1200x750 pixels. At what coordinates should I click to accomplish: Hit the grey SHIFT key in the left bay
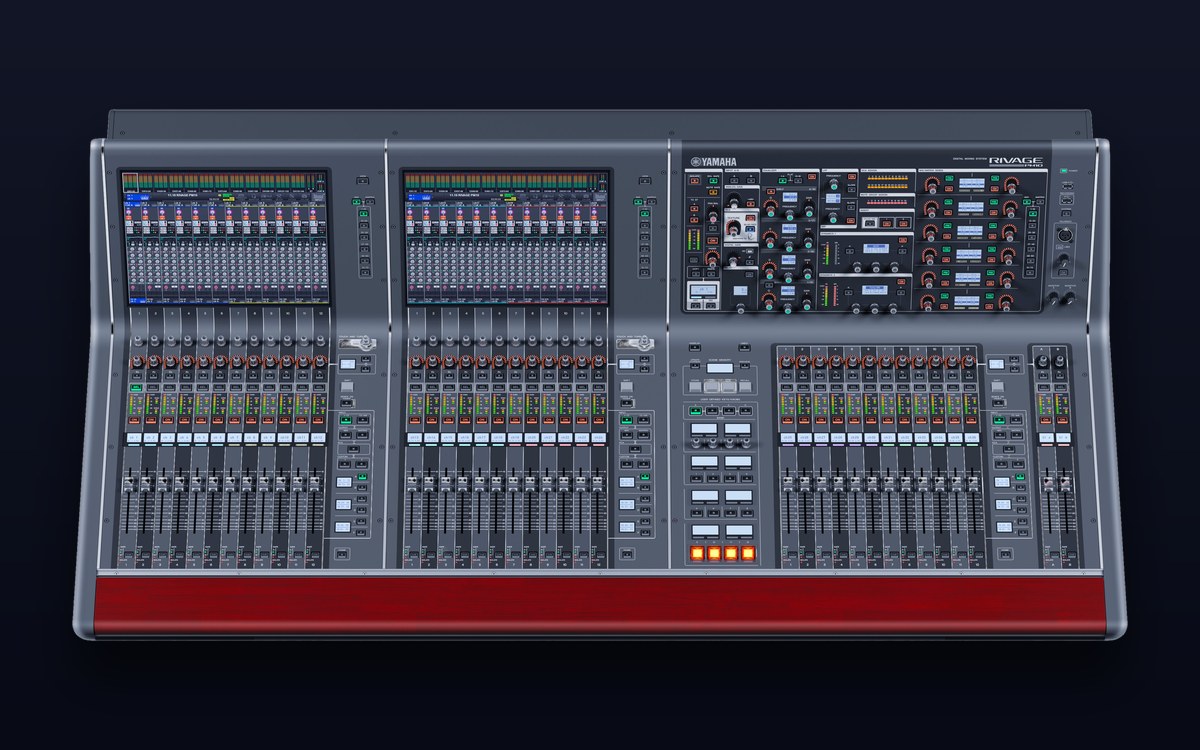tap(347, 387)
